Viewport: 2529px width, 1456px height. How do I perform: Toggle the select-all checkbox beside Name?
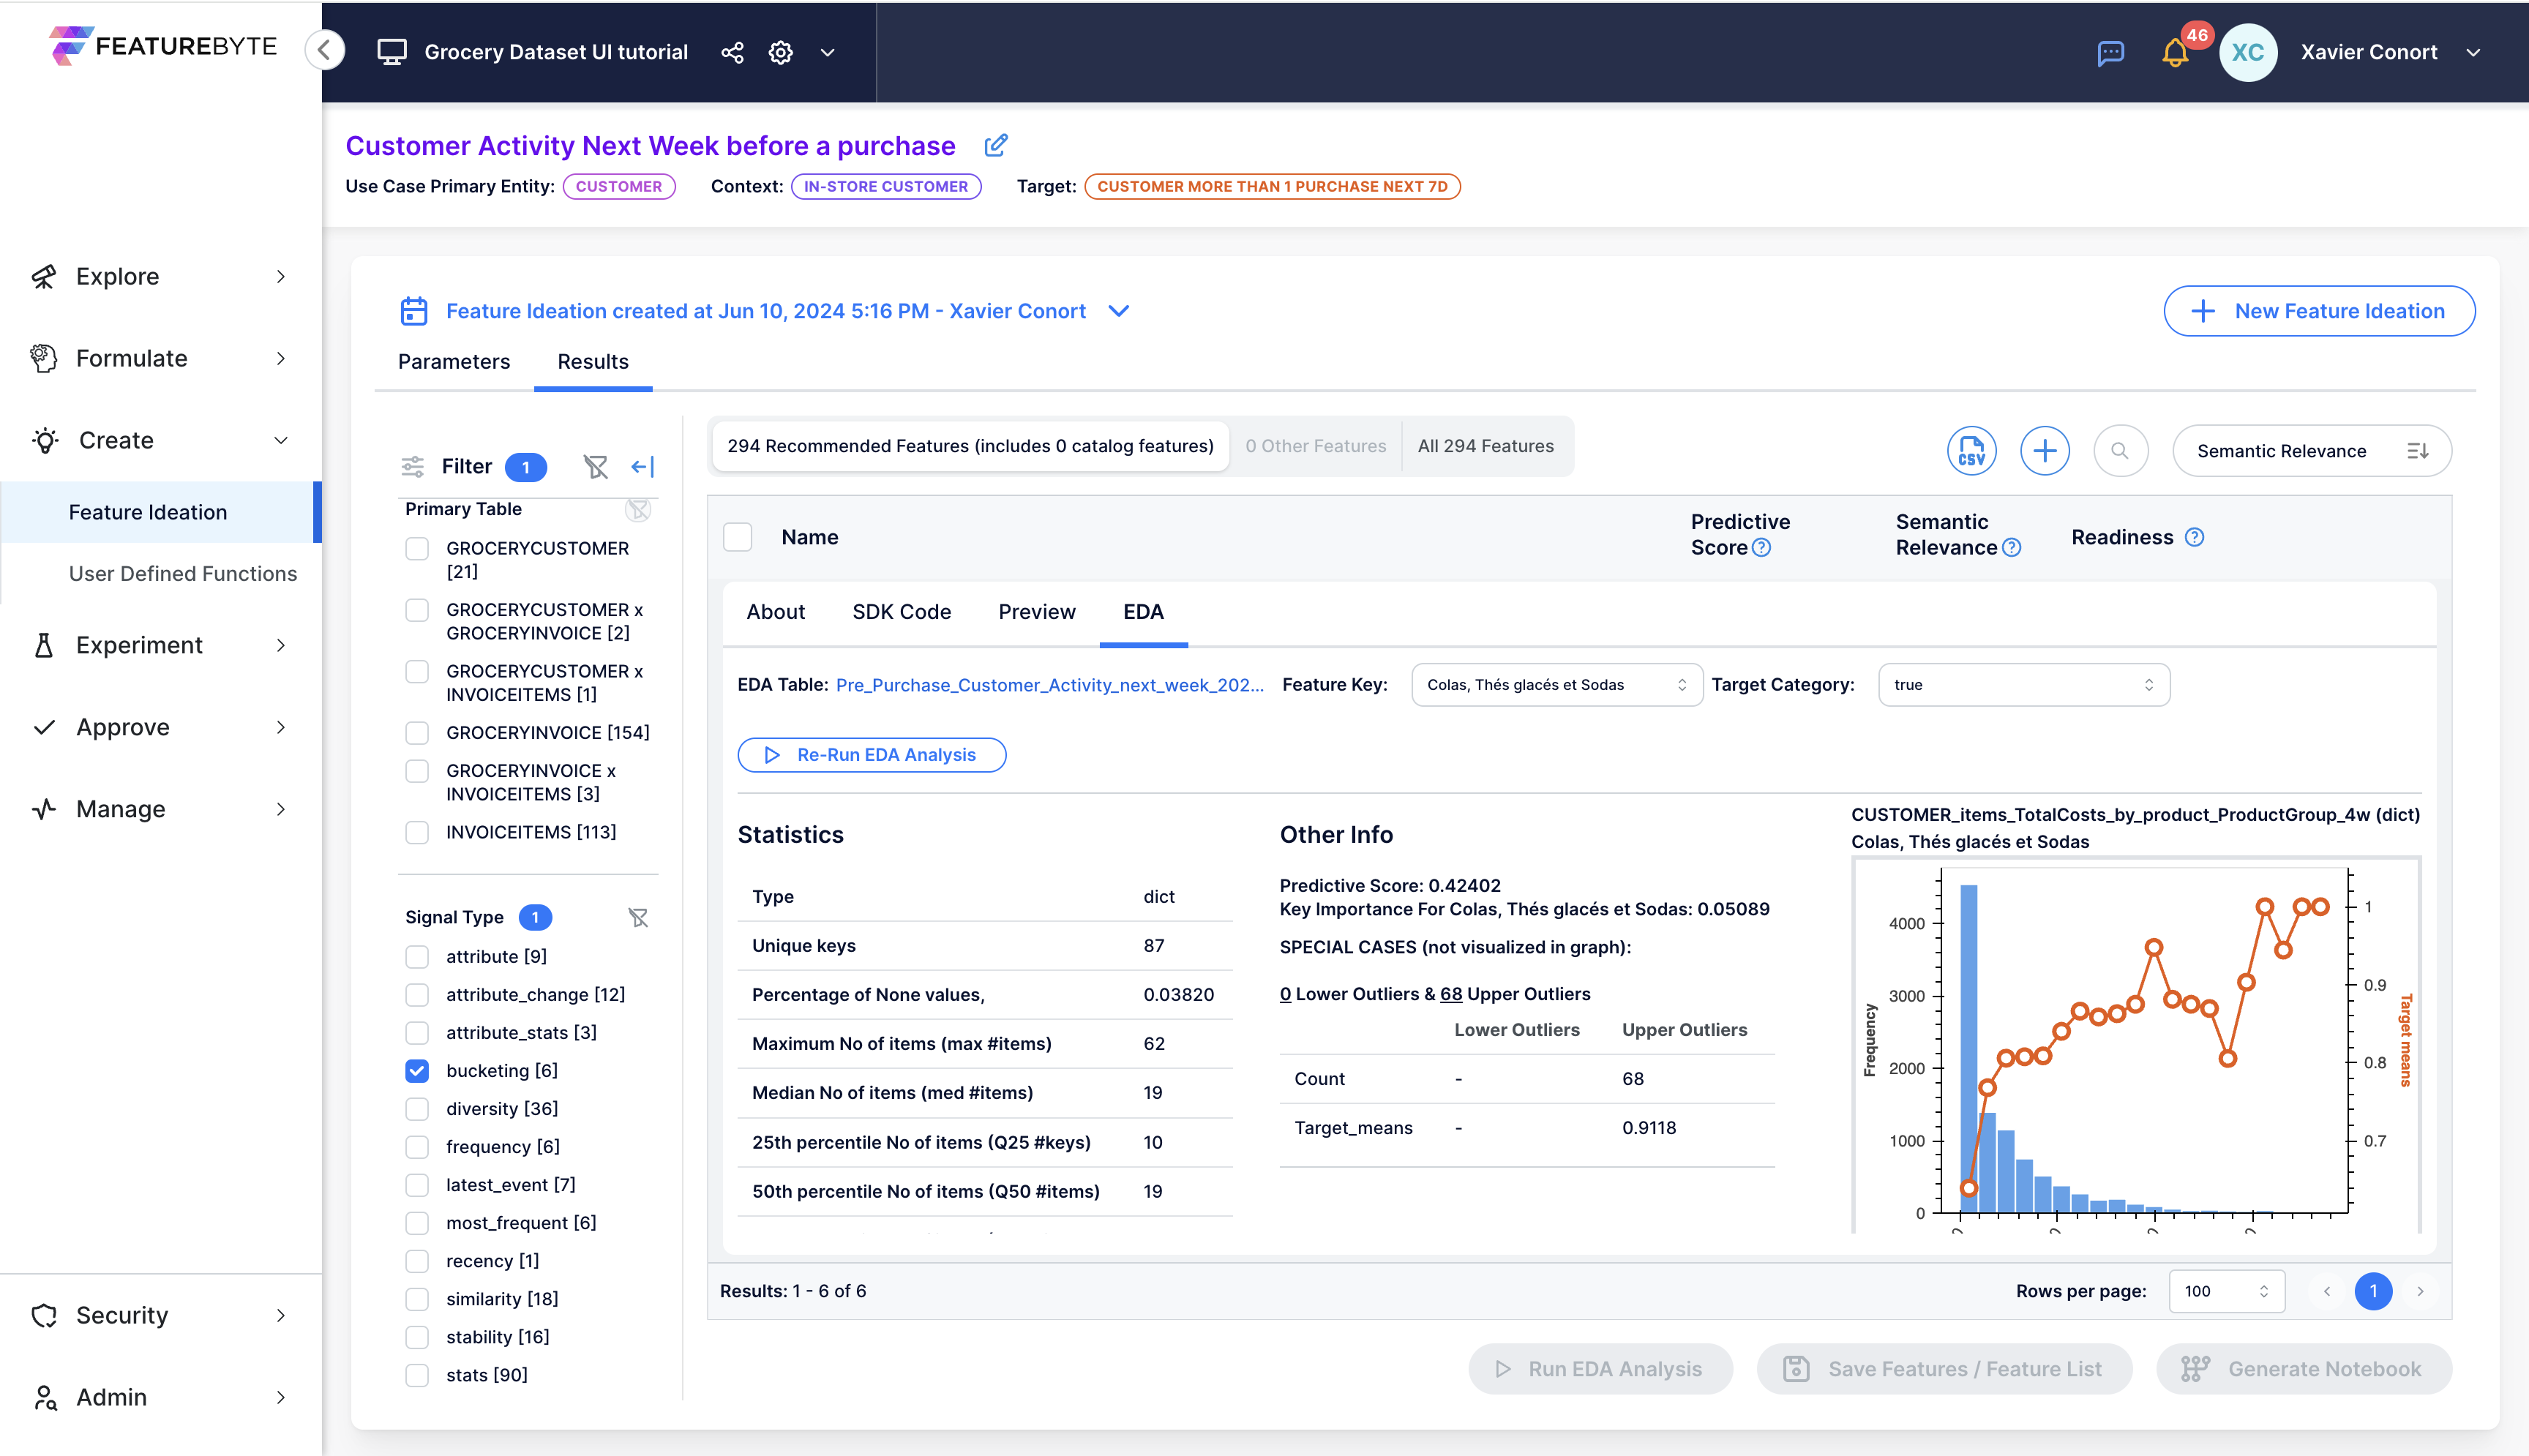pos(737,537)
